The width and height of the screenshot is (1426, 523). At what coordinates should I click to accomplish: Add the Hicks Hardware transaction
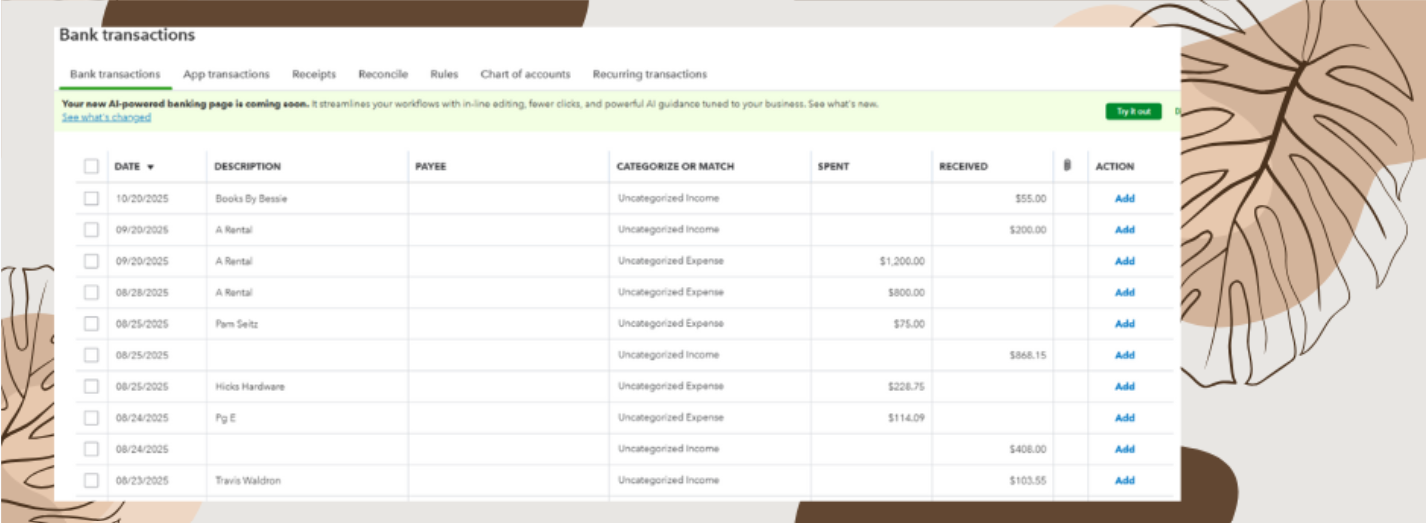(x=1125, y=386)
